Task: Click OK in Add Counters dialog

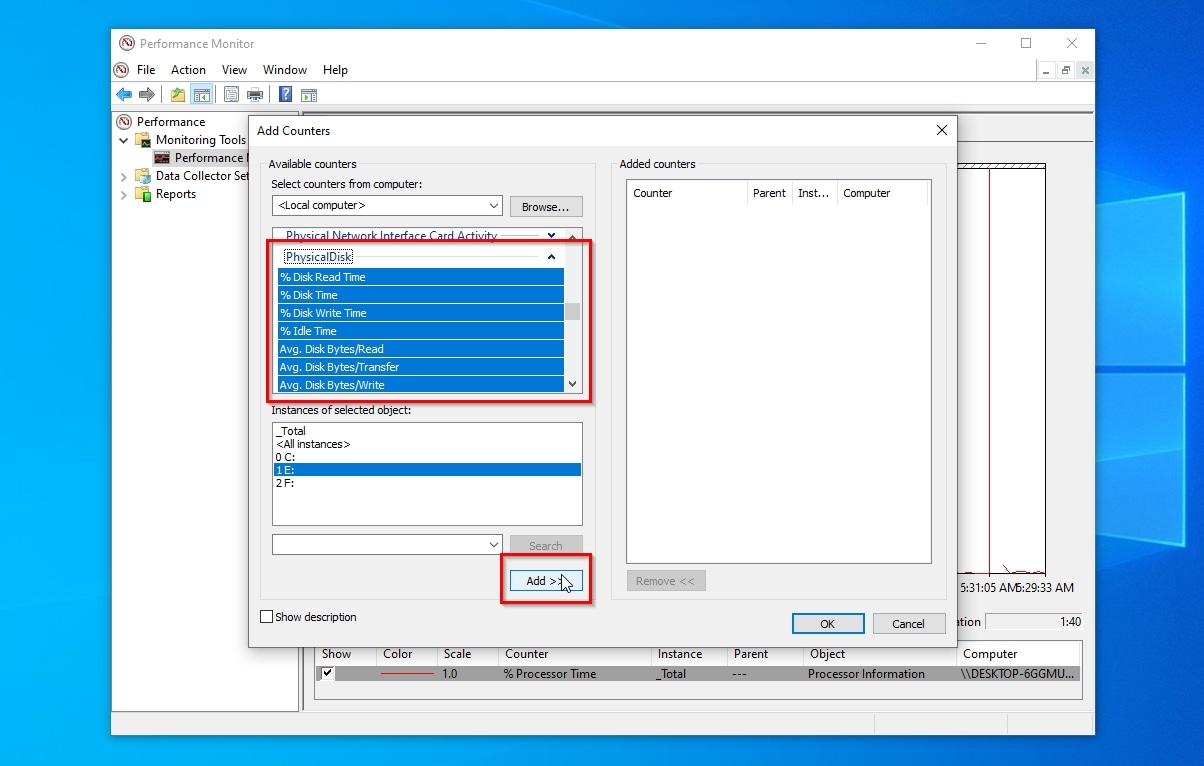Action: pos(828,623)
